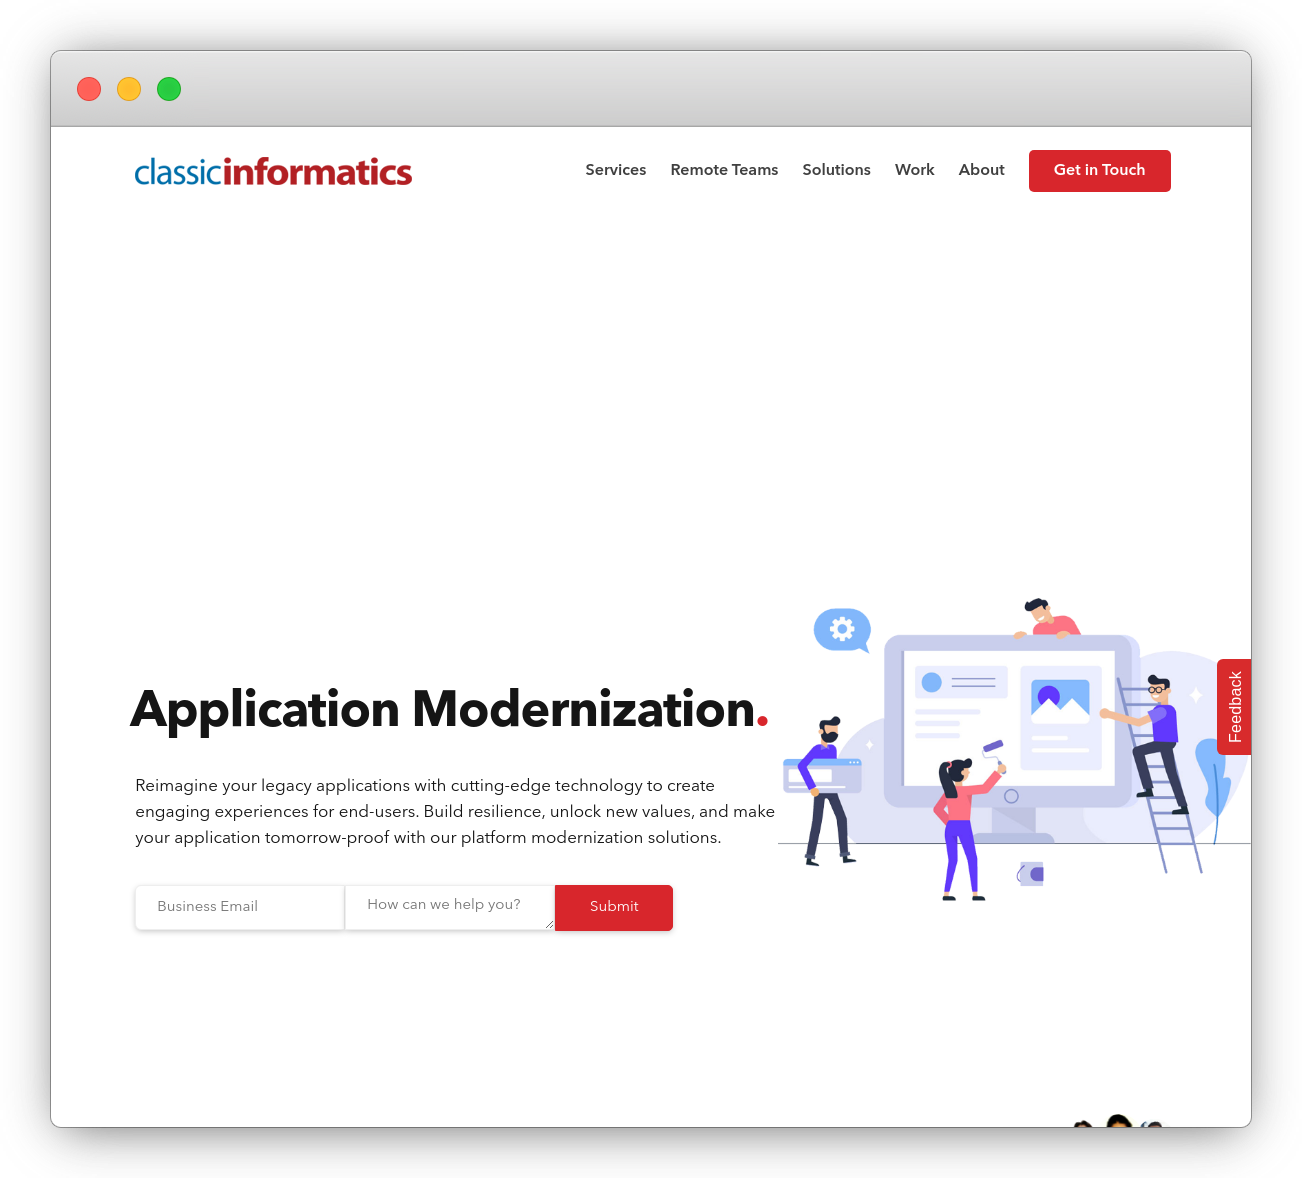The height and width of the screenshot is (1178, 1302).
Task: Open the Remote Teams menu
Action: pyautogui.click(x=724, y=170)
